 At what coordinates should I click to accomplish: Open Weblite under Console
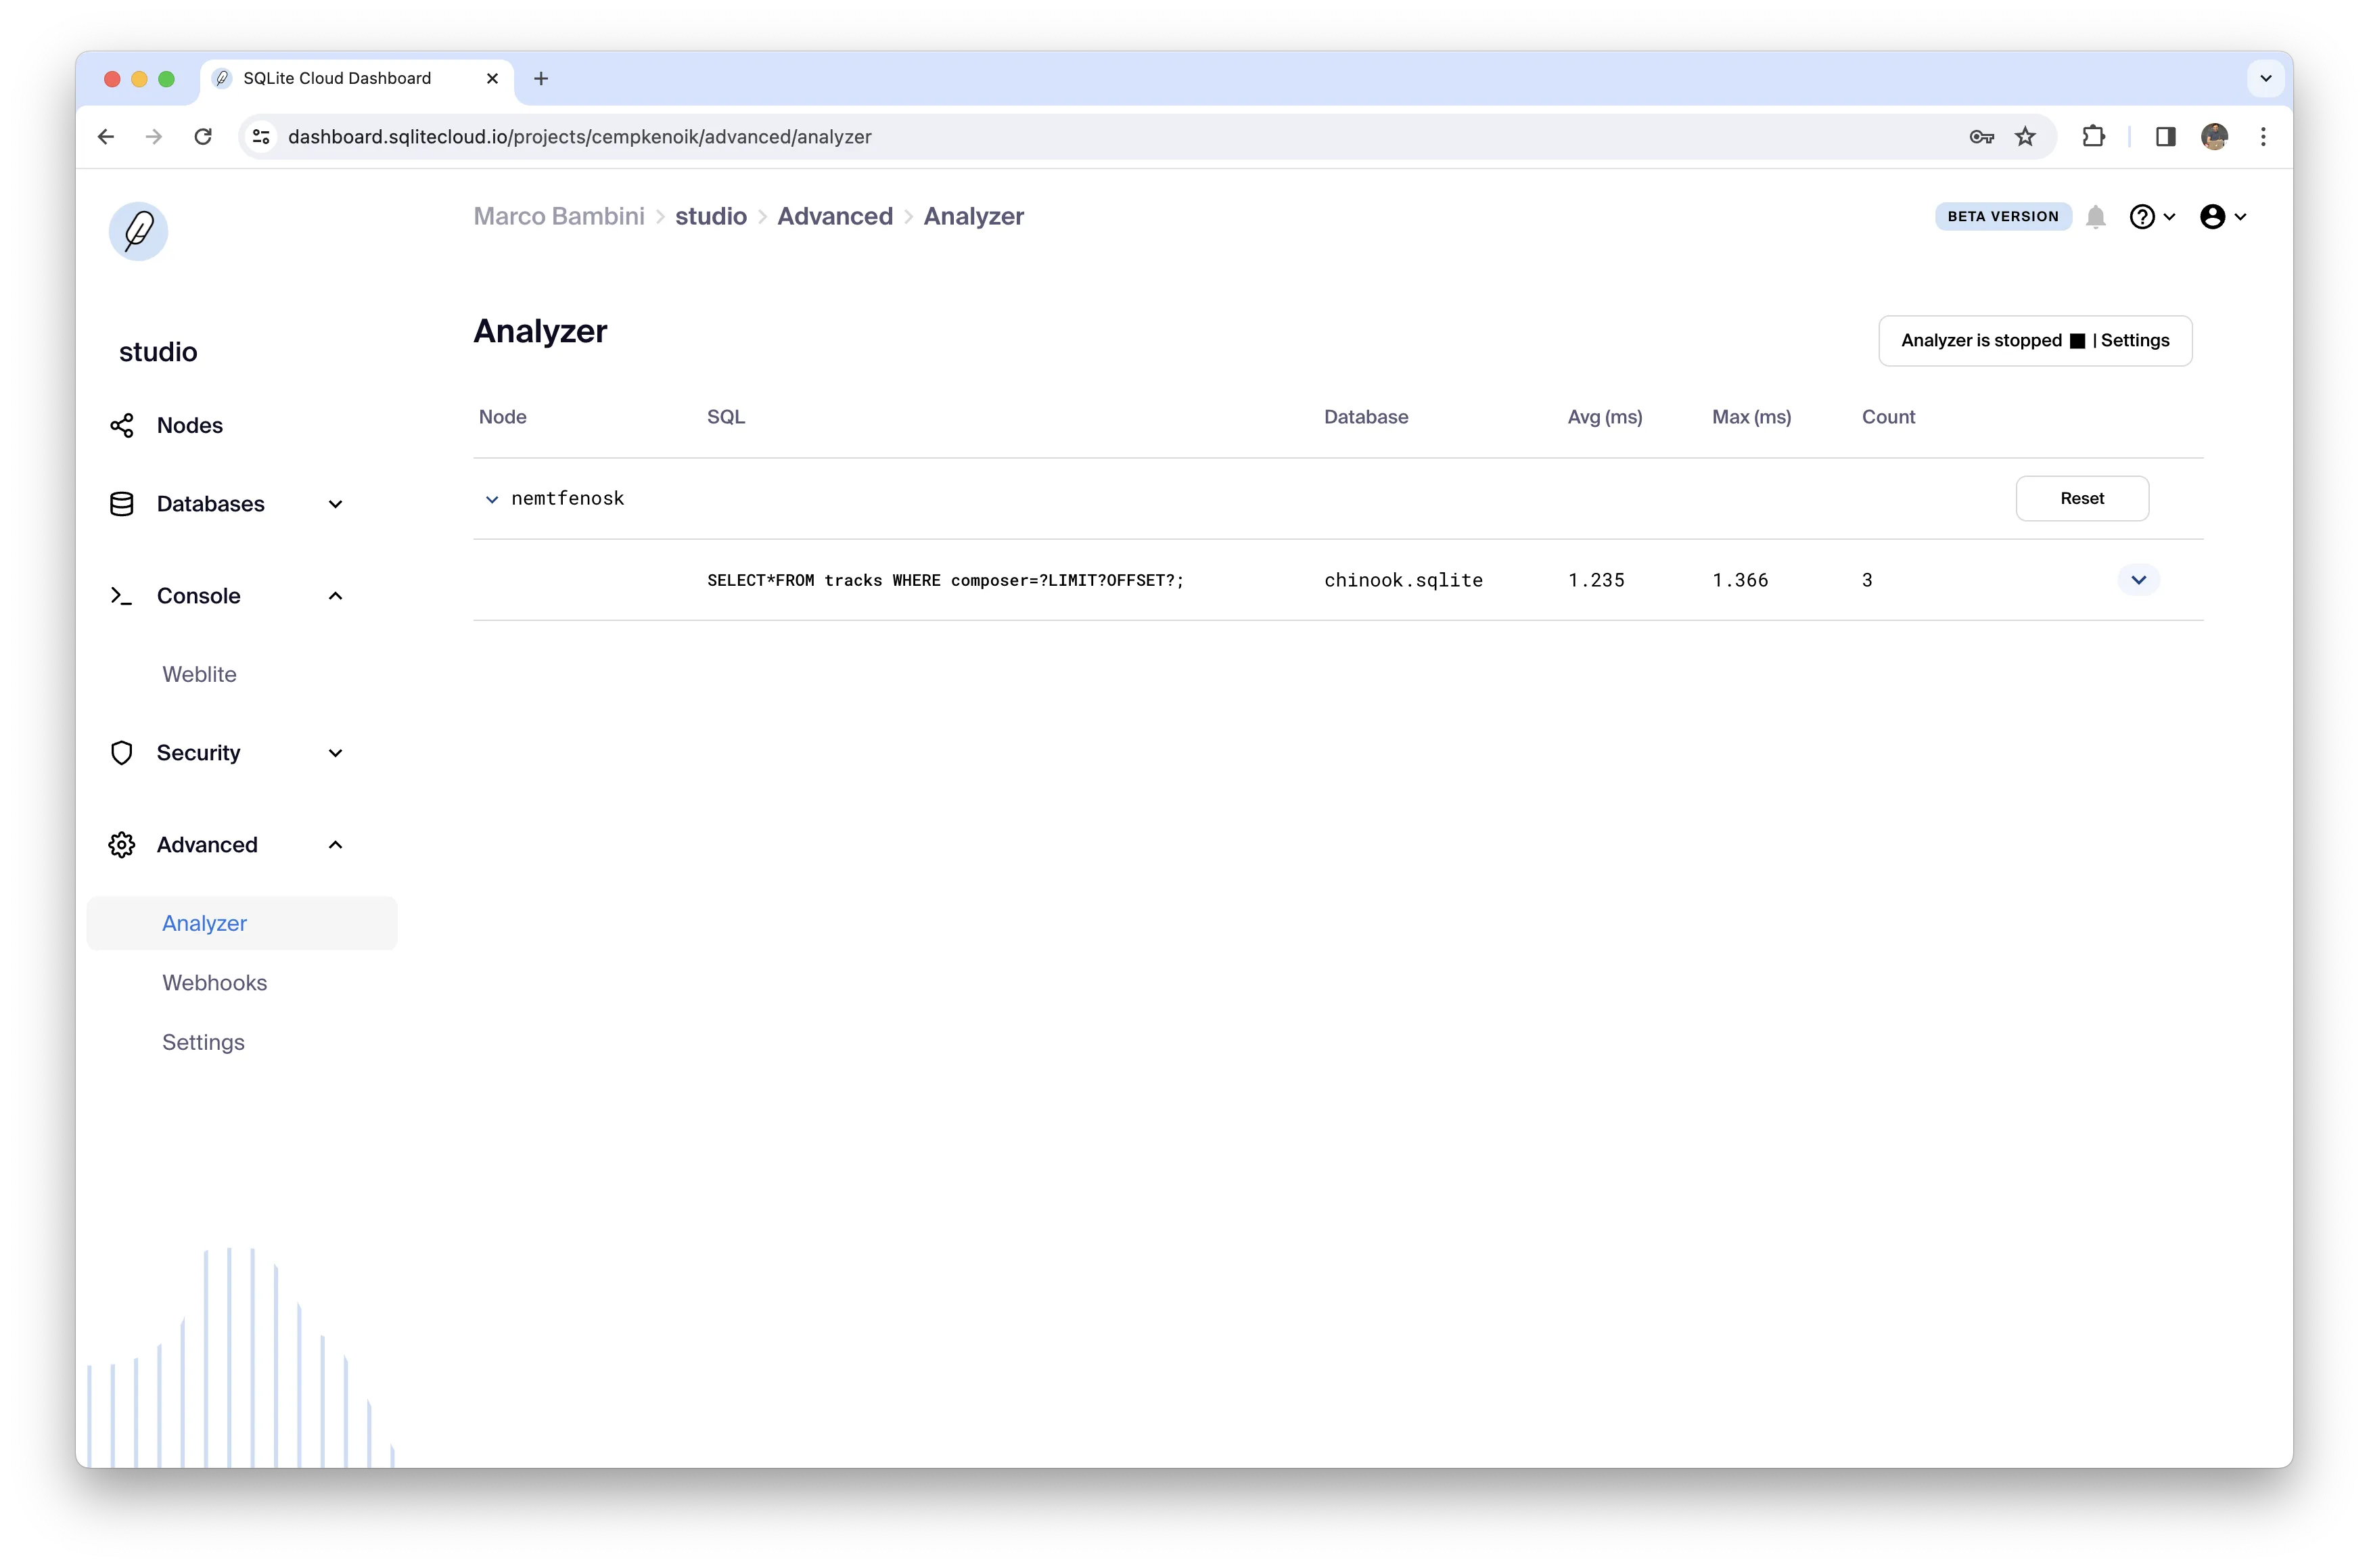coord(199,674)
